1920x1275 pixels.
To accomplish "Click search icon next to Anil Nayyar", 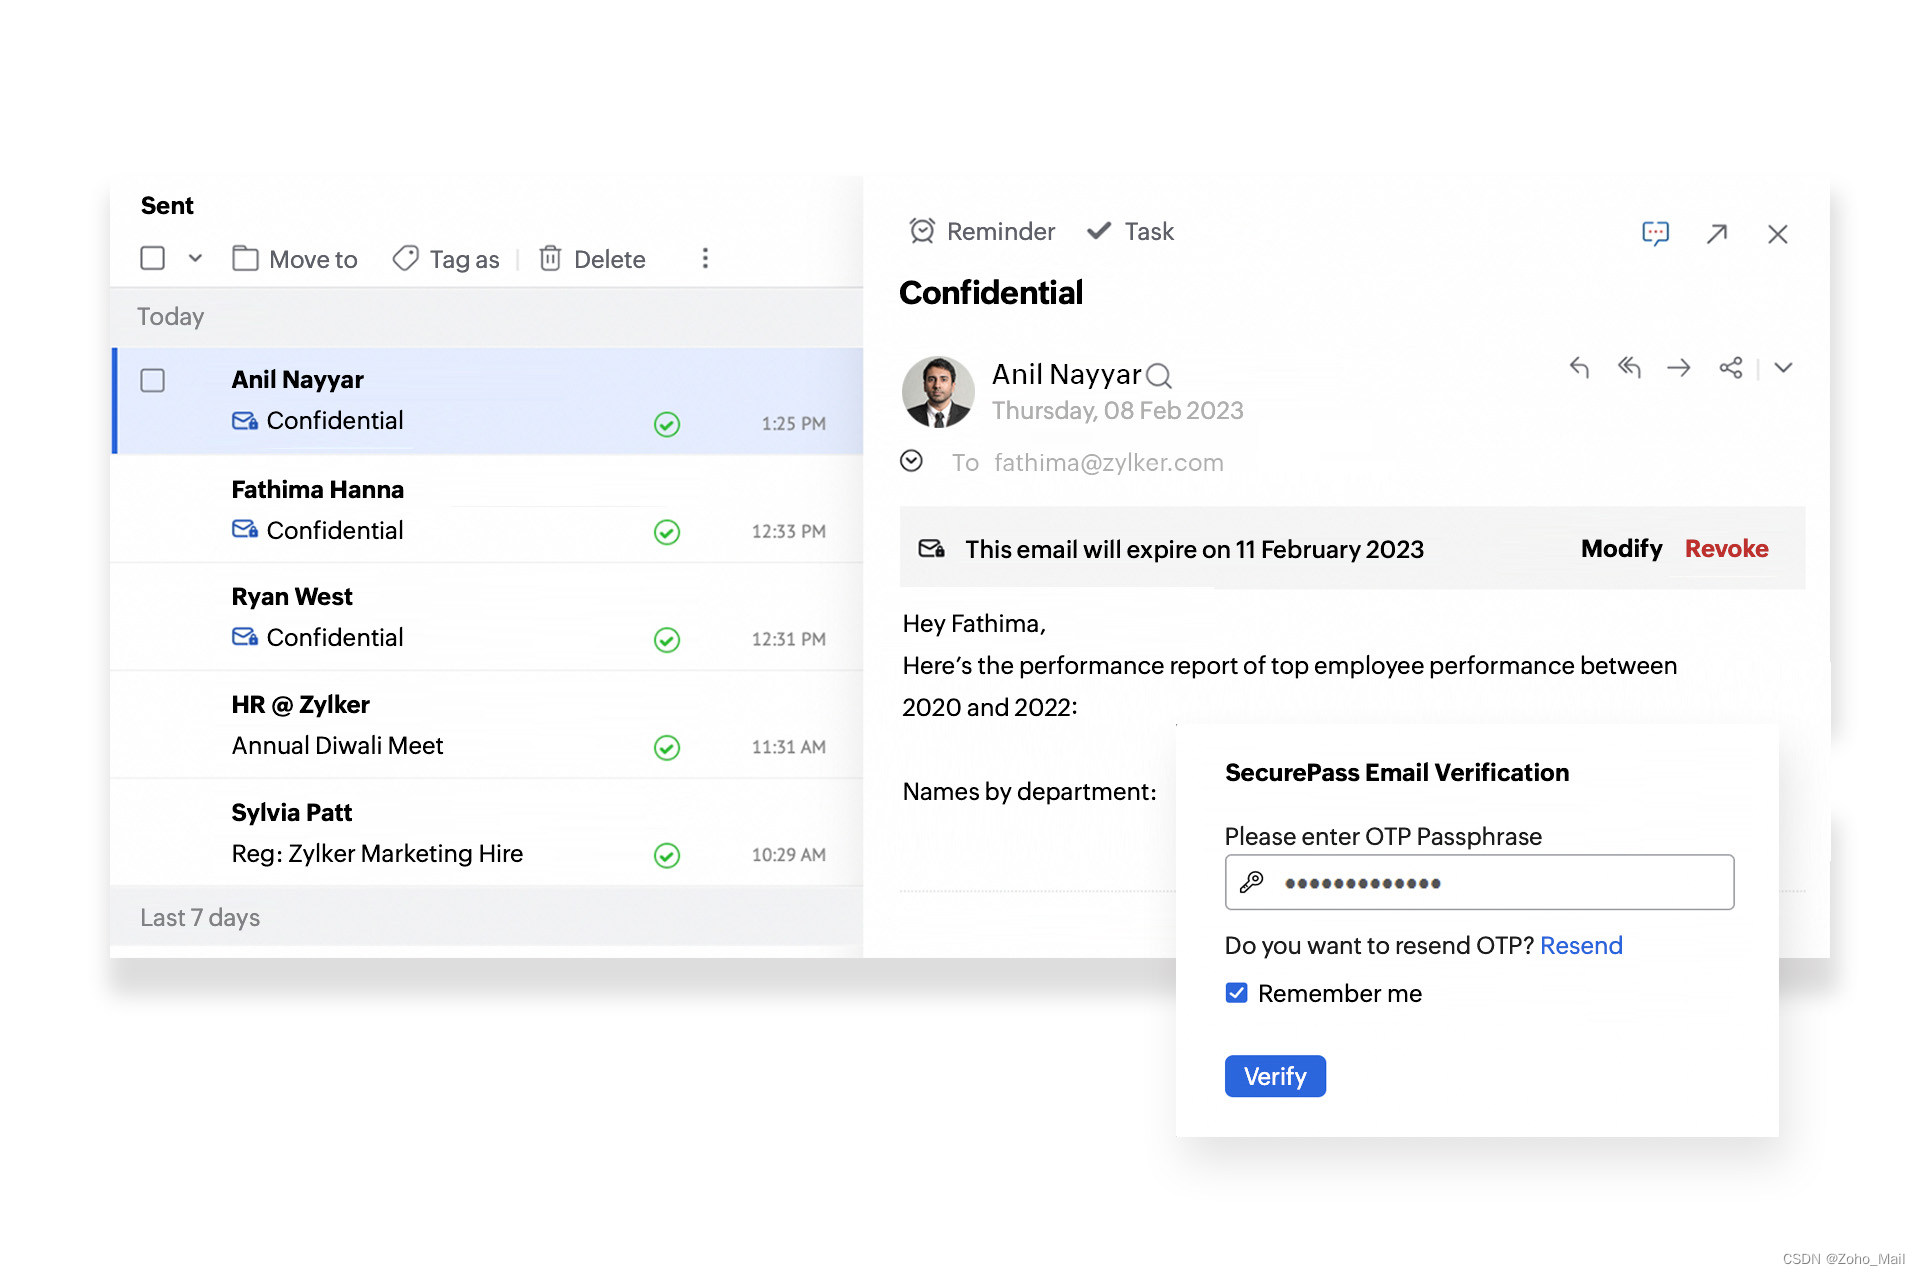I will (1159, 376).
